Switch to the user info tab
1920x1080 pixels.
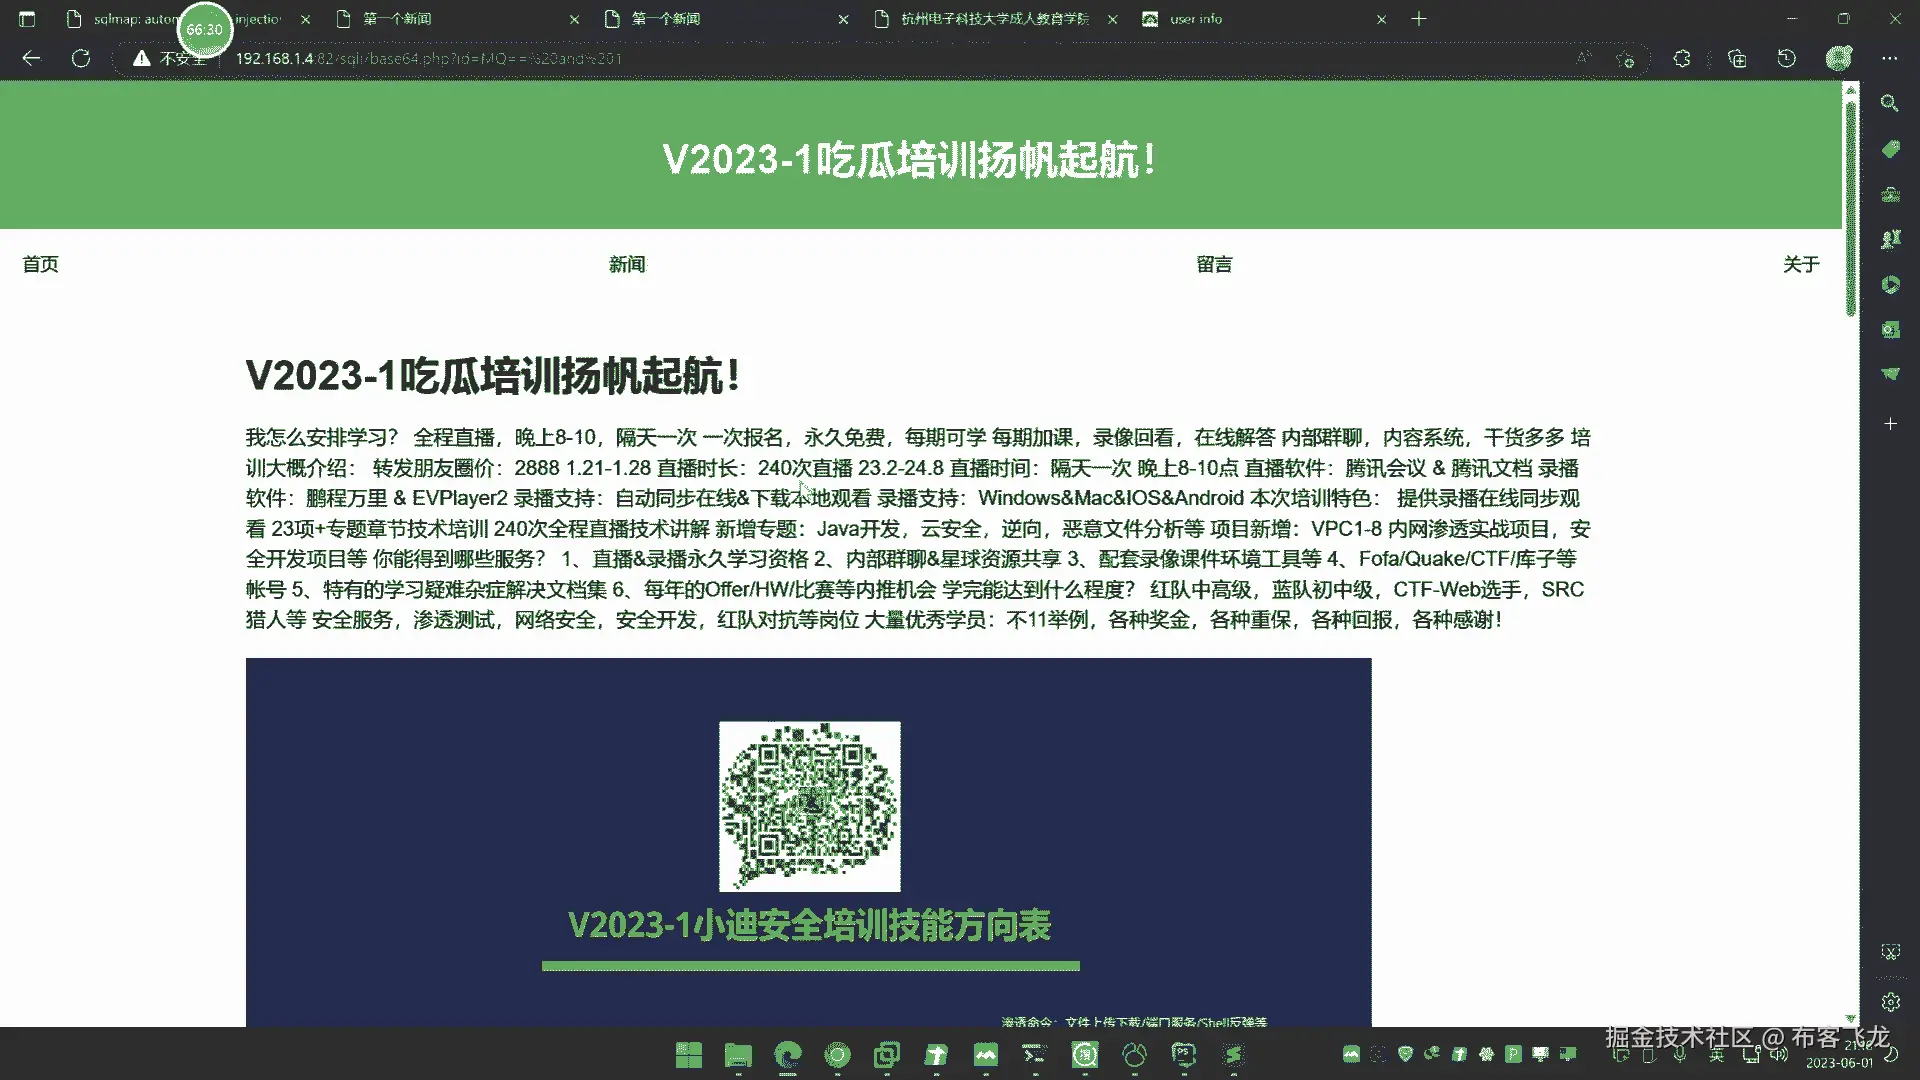coord(1196,19)
